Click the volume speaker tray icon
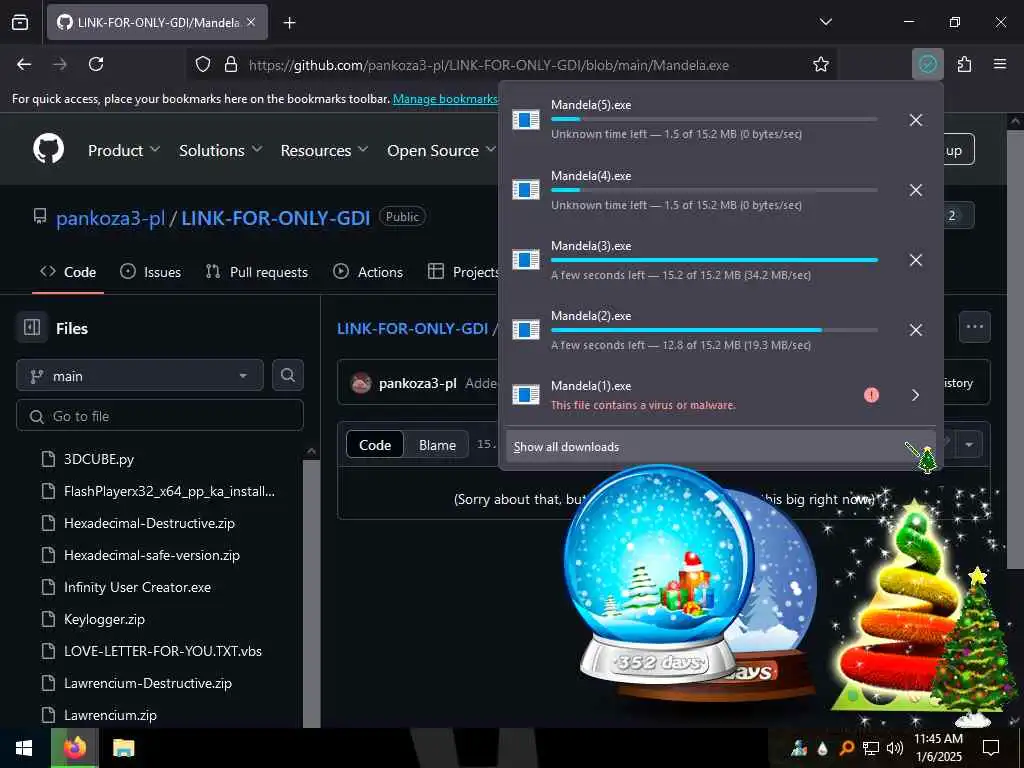Viewport: 1024px width, 768px height. click(x=894, y=748)
